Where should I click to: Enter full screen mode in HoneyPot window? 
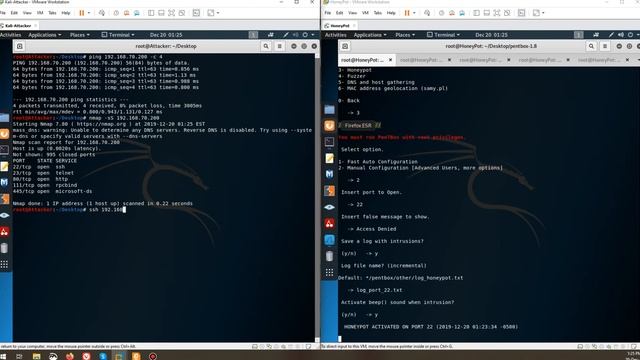coord(497,13)
